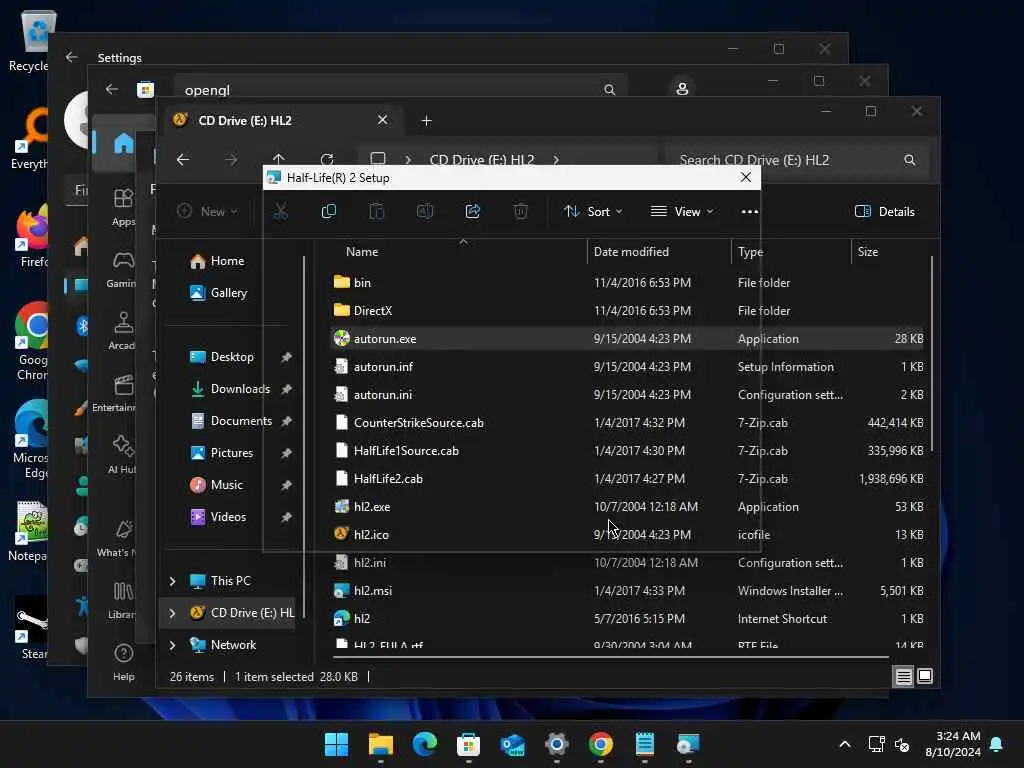This screenshot has width=1024, height=768.
Task: Click the file list horizontal scrollbar
Action: tap(611, 657)
